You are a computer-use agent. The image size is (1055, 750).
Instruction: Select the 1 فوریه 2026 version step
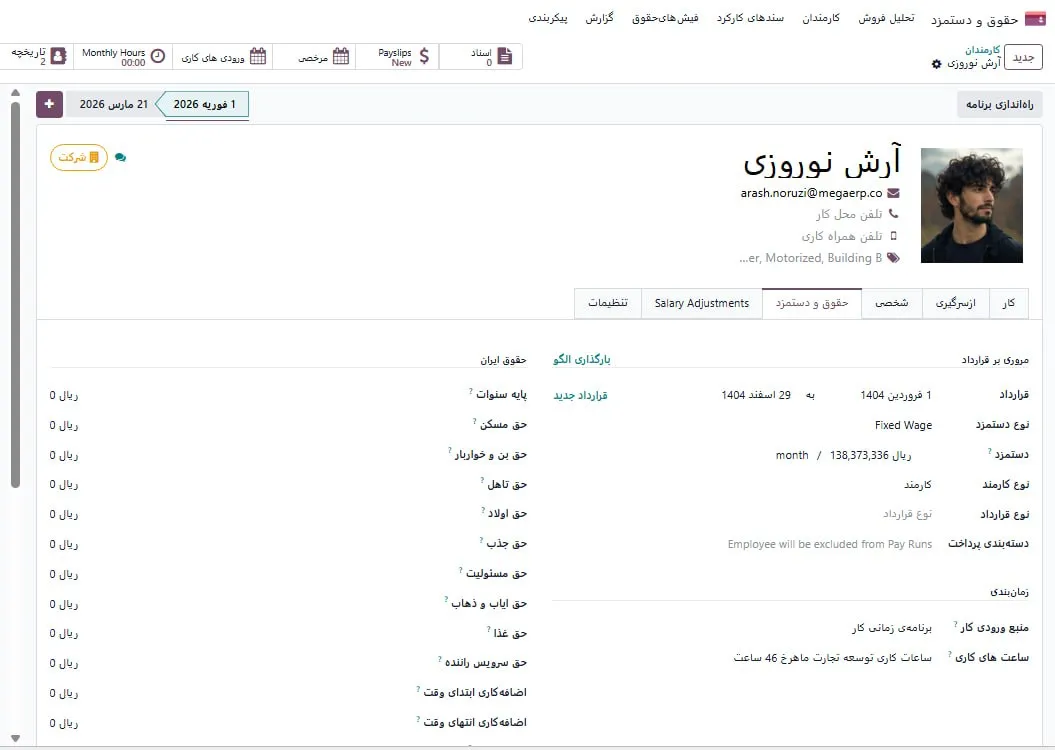pyautogui.click(x=205, y=104)
